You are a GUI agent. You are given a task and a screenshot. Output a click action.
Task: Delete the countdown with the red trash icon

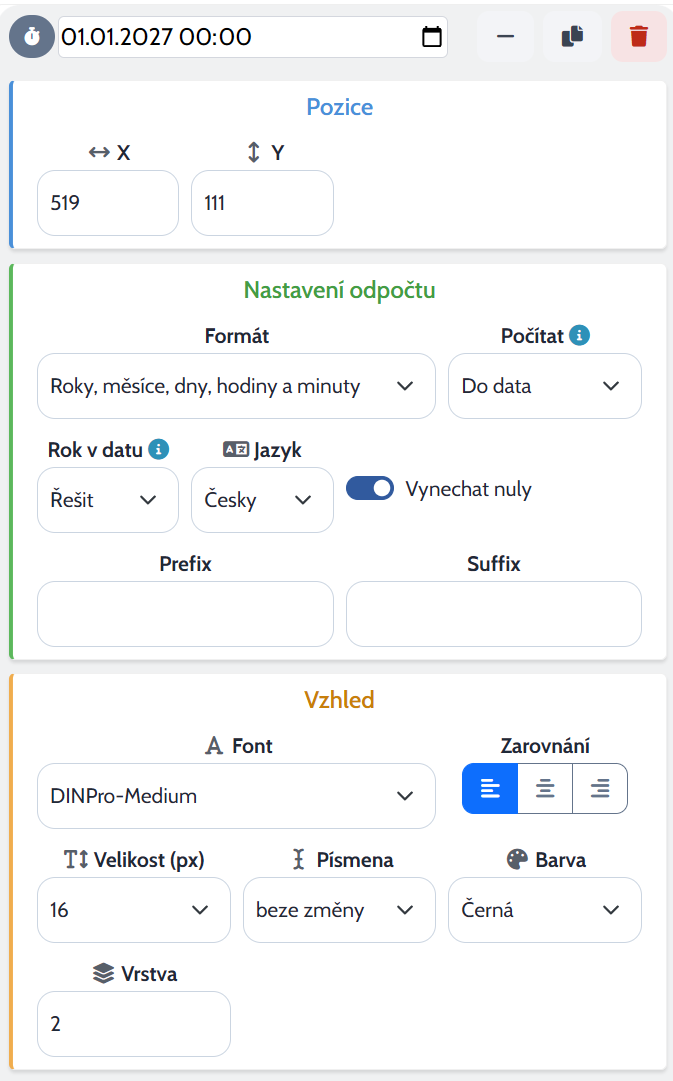(639, 37)
